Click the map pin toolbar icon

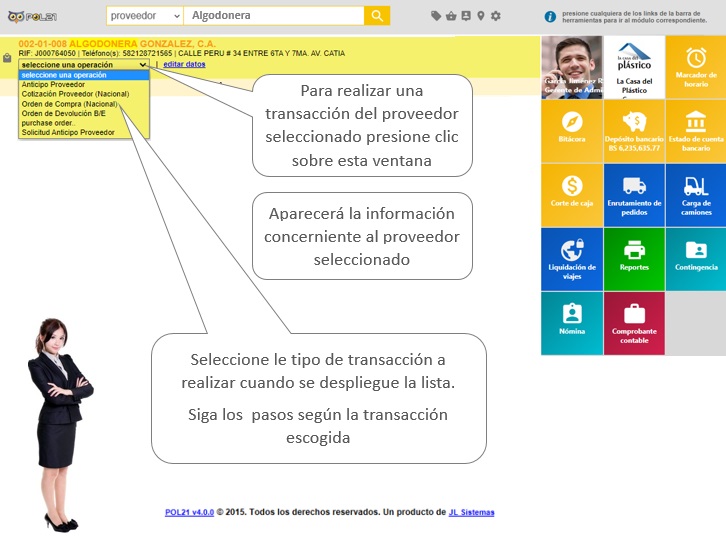(481, 16)
